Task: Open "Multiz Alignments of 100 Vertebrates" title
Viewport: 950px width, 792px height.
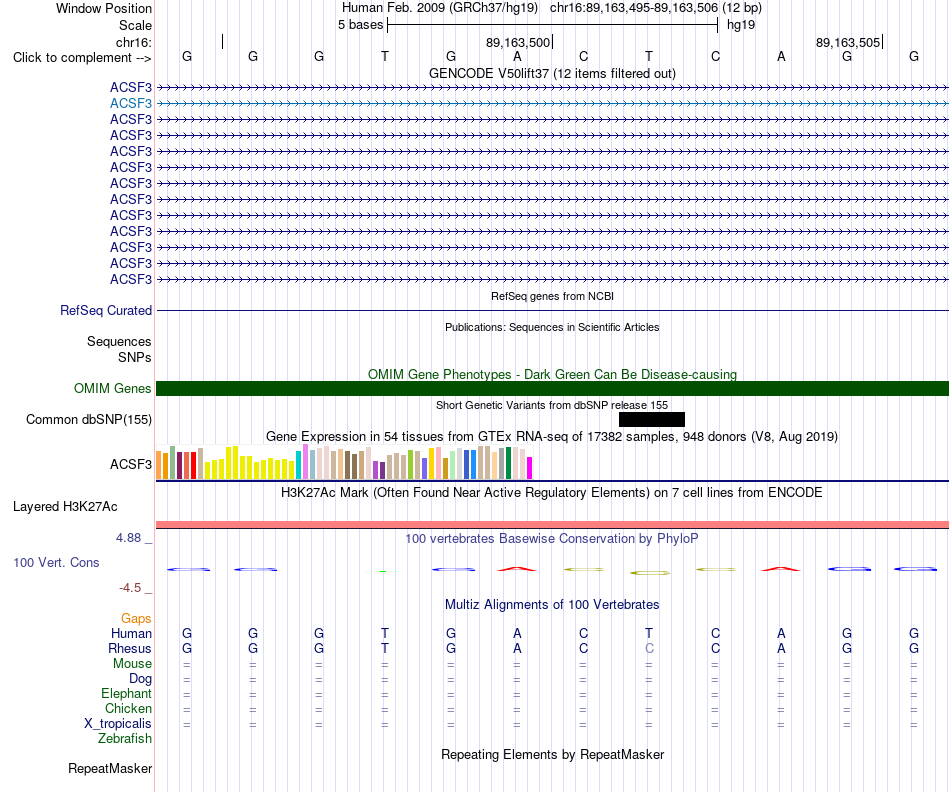Action: click(x=552, y=604)
